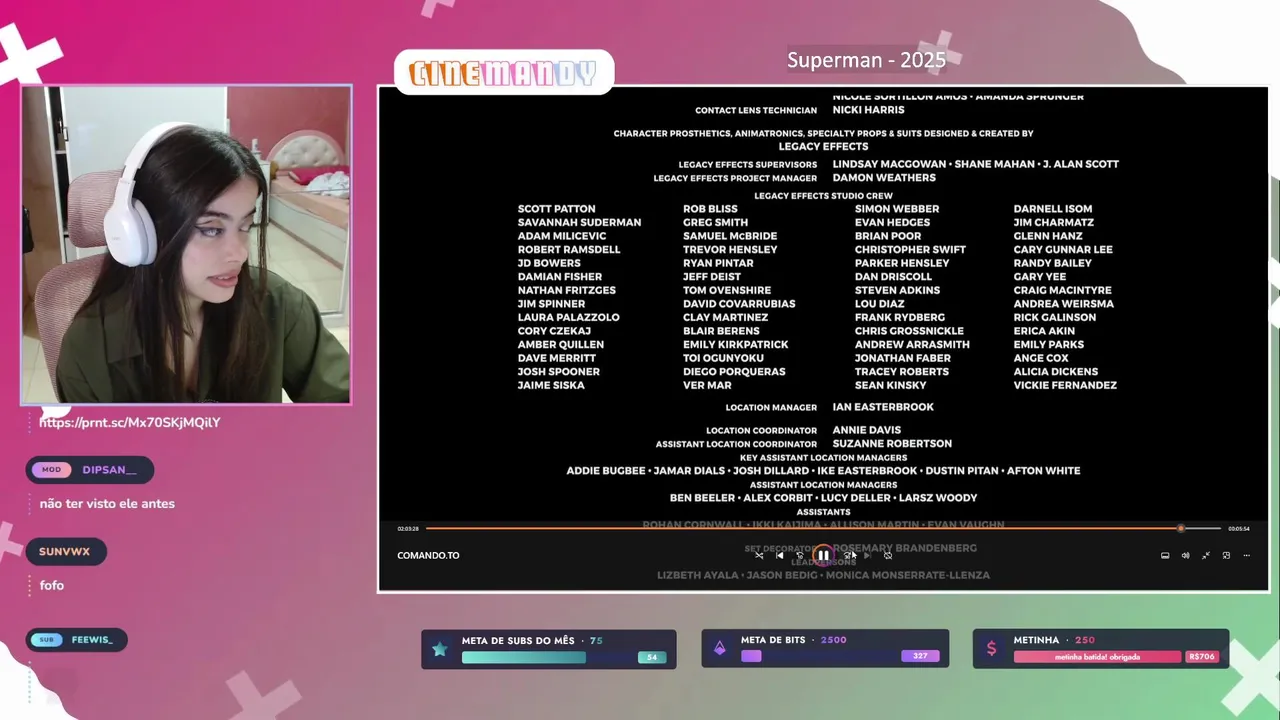Click 'LEGACY EFFECTS' credit heading
Viewport: 1280px width, 720px height.
pos(823,147)
